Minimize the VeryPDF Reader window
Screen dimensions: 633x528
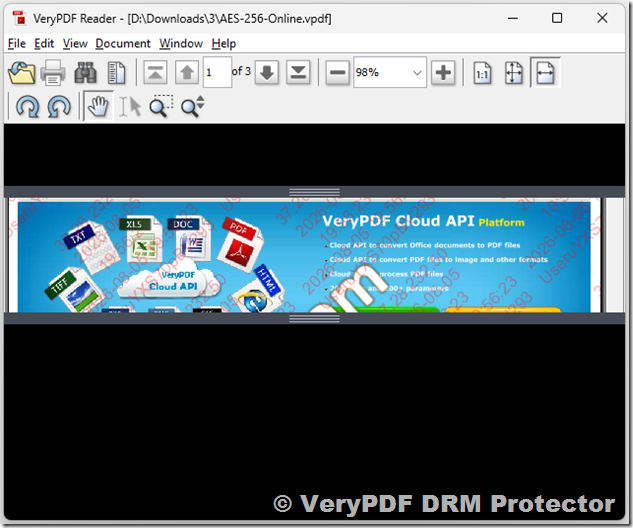tap(513, 18)
